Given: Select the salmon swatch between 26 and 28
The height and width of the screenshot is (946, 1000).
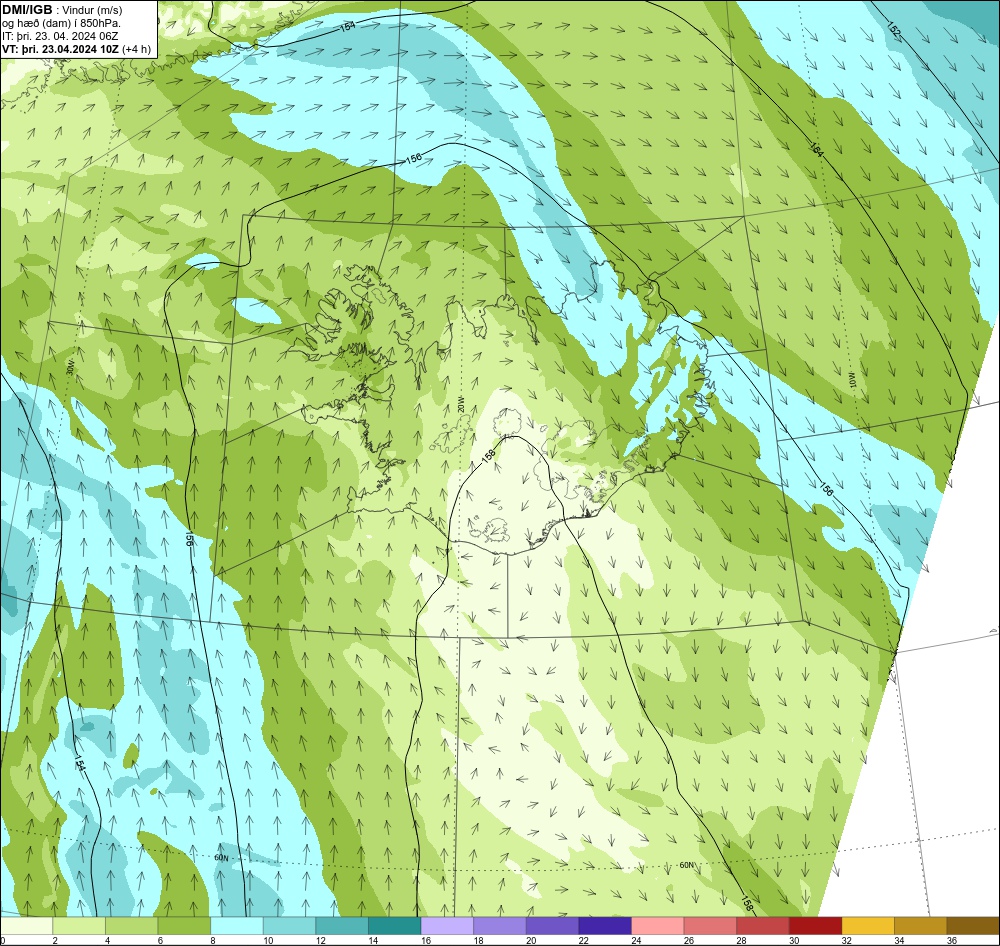Looking at the screenshot, I should click(710, 926).
